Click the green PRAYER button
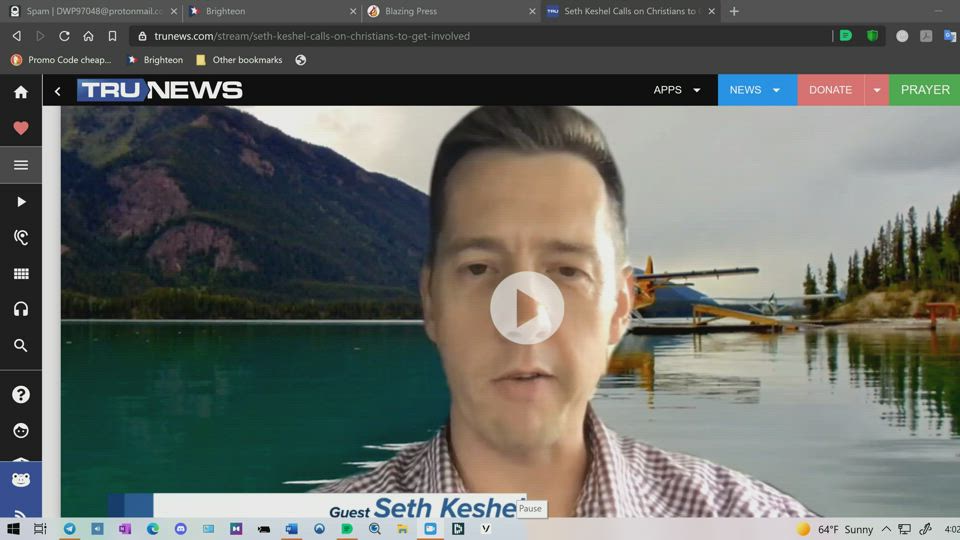The height and width of the screenshot is (540, 960). pyautogui.click(x=925, y=90)
